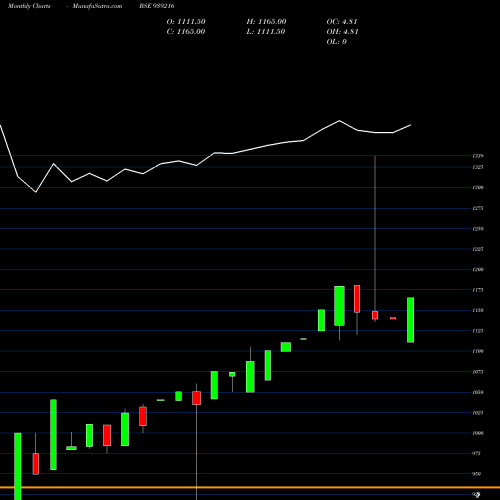Click the 1200 price axis label
The height and width of the screenshot is (500, 500).
pyautogui.click(x=478, y=270)
